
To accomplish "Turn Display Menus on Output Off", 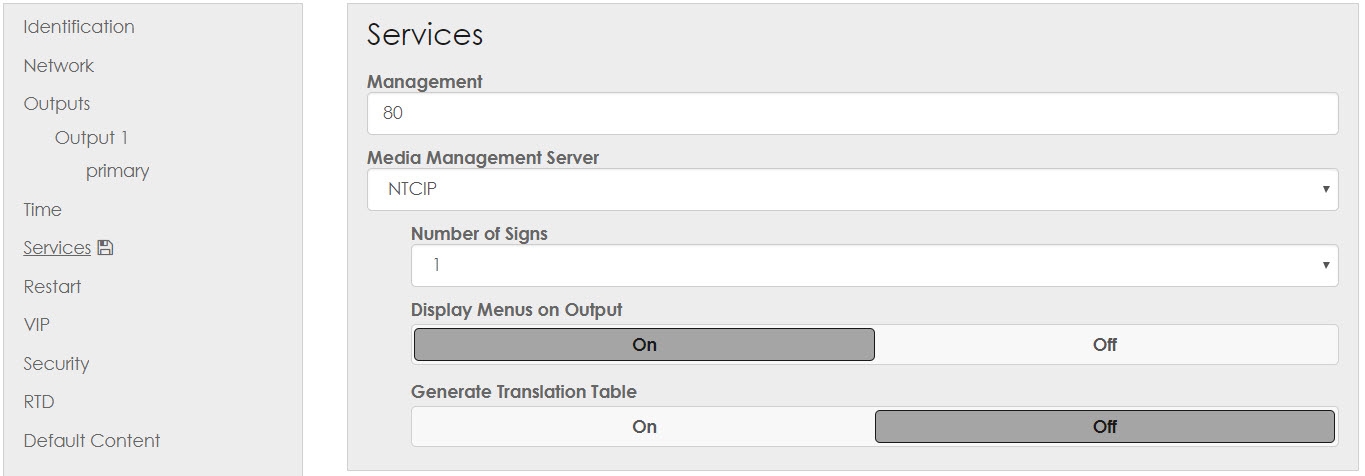I will (1104, 345).
